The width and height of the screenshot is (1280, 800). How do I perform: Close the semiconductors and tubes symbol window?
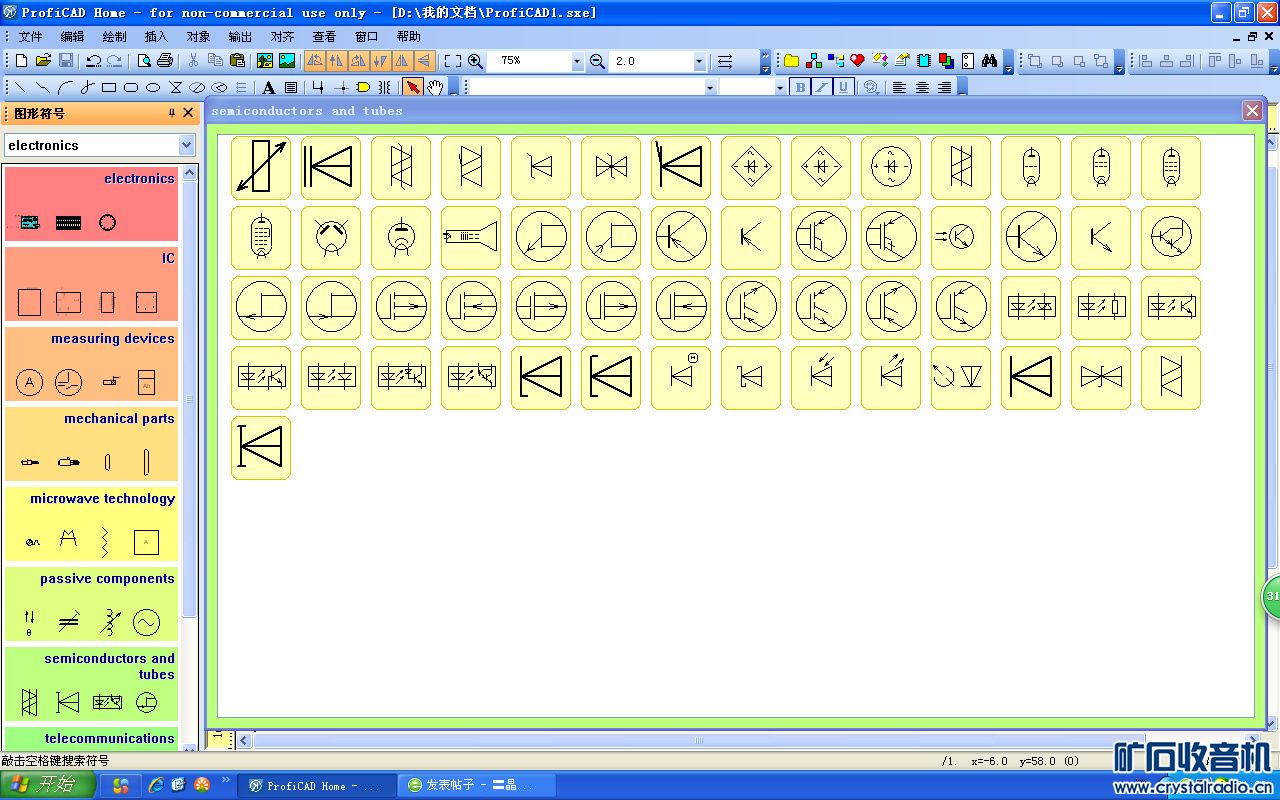click(x=1252, y=110)
